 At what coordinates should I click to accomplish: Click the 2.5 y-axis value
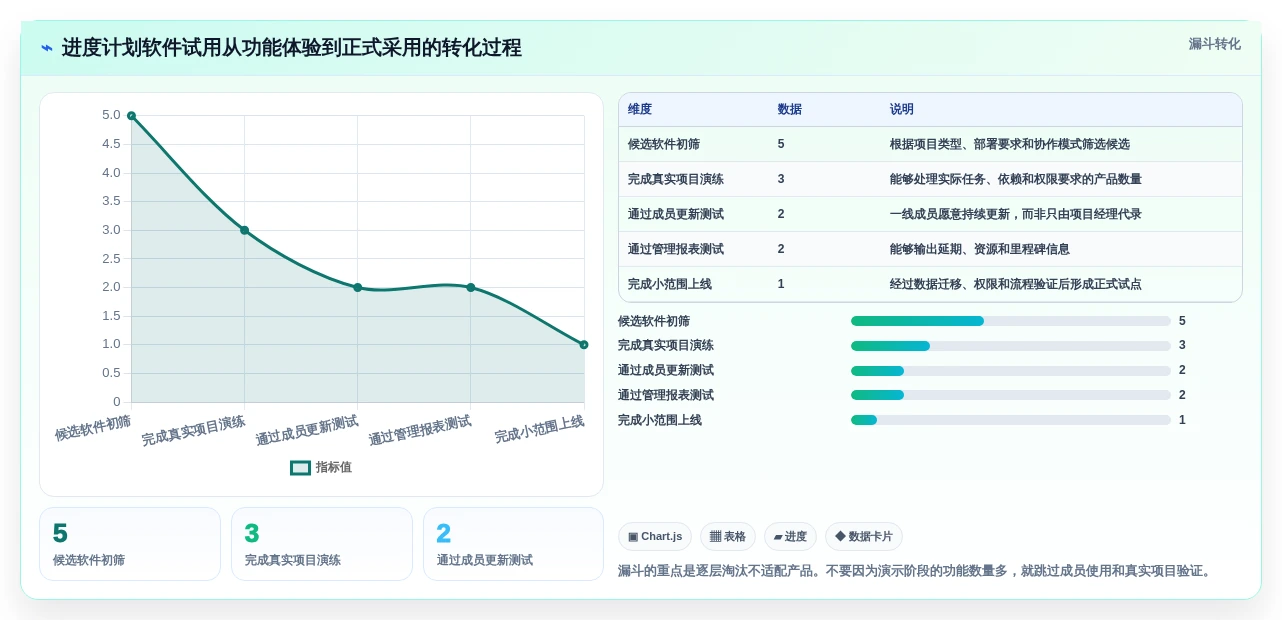pyautogui.click(x=111, y=259)
